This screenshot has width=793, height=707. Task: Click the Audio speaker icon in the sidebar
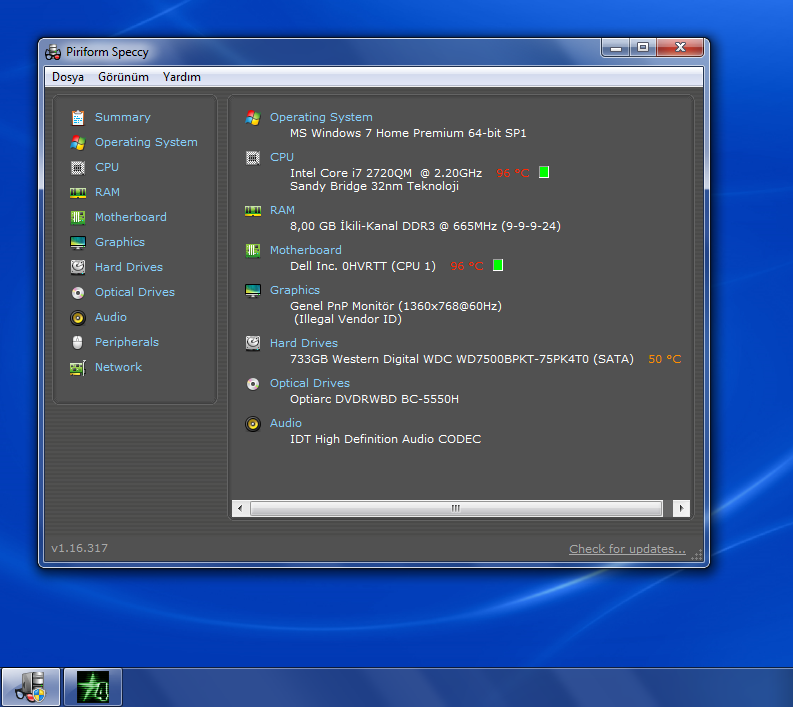[77, 318]
